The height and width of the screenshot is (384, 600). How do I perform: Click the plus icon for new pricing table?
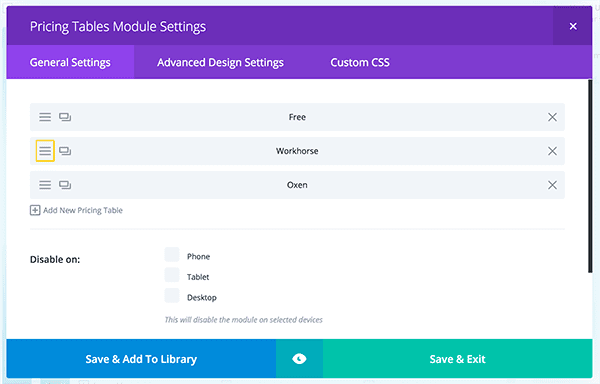tap(35, 210)
